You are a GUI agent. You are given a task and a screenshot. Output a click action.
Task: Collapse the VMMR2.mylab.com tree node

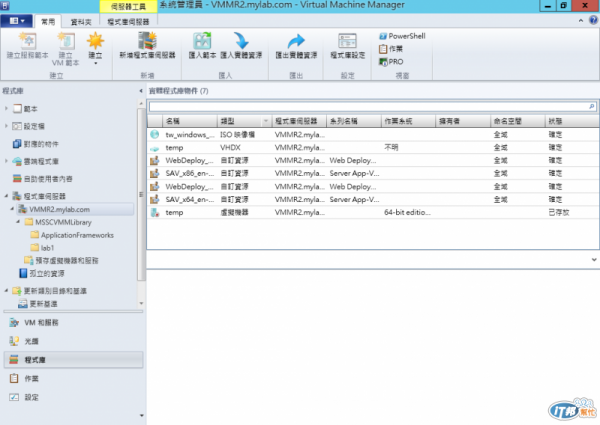(12, 209)
